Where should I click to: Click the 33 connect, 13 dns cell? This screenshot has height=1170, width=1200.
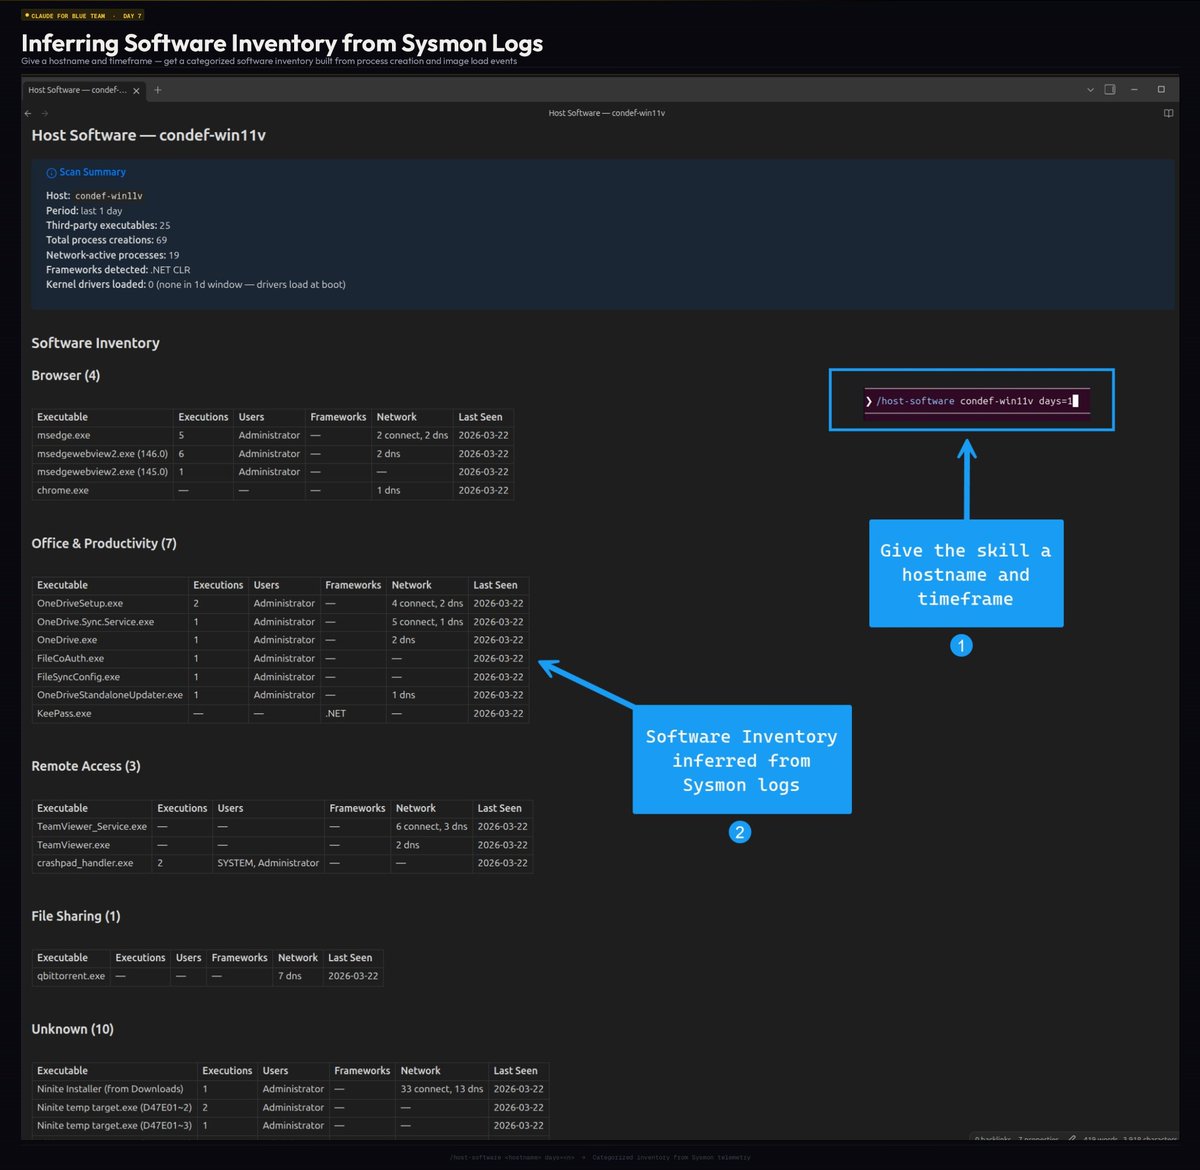tap(442, 1089)
